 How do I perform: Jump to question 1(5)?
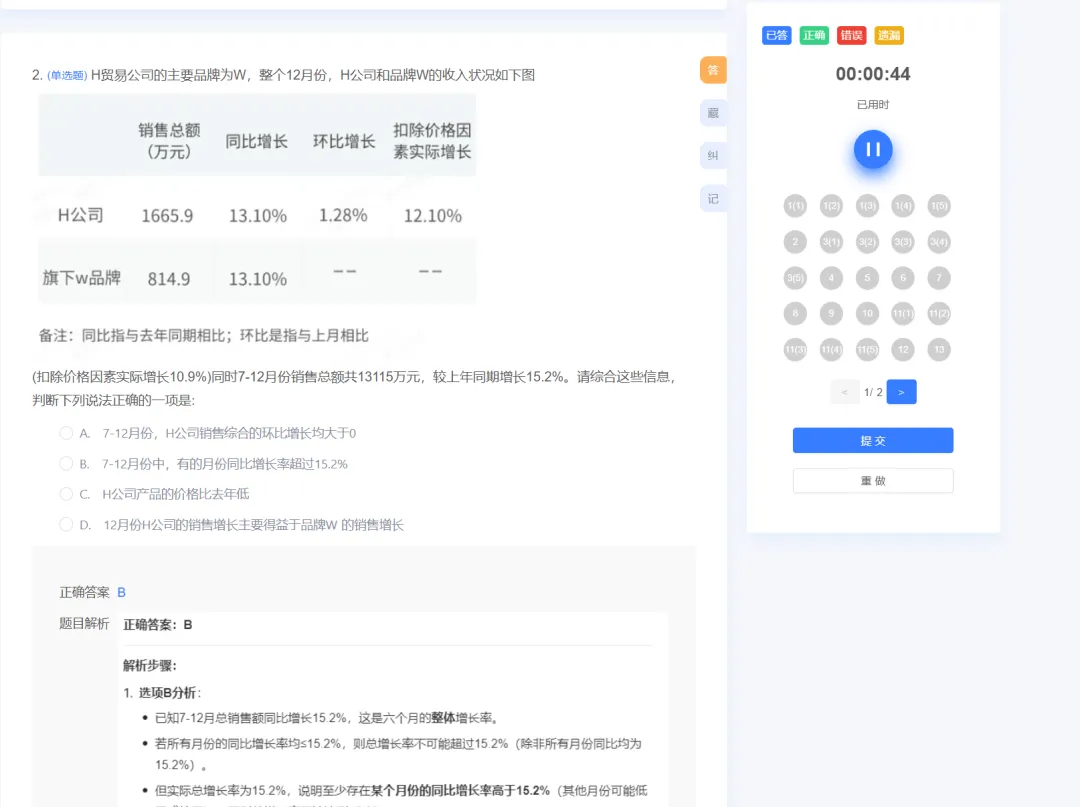pyautogui.click(x=939, y=206)
